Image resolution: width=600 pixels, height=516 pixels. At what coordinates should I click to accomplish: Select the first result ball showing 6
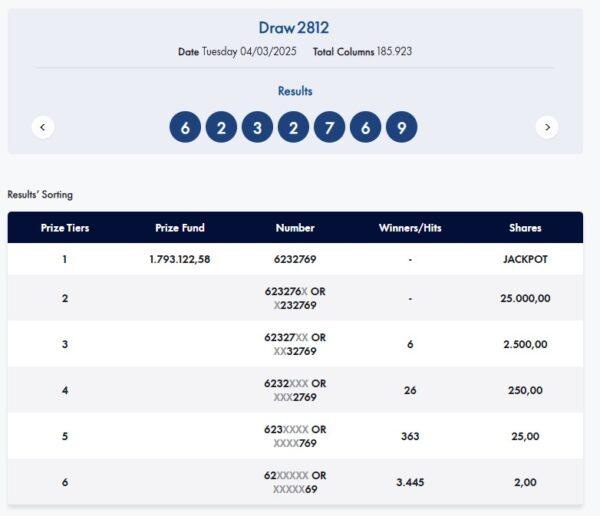tap(185, 127)
